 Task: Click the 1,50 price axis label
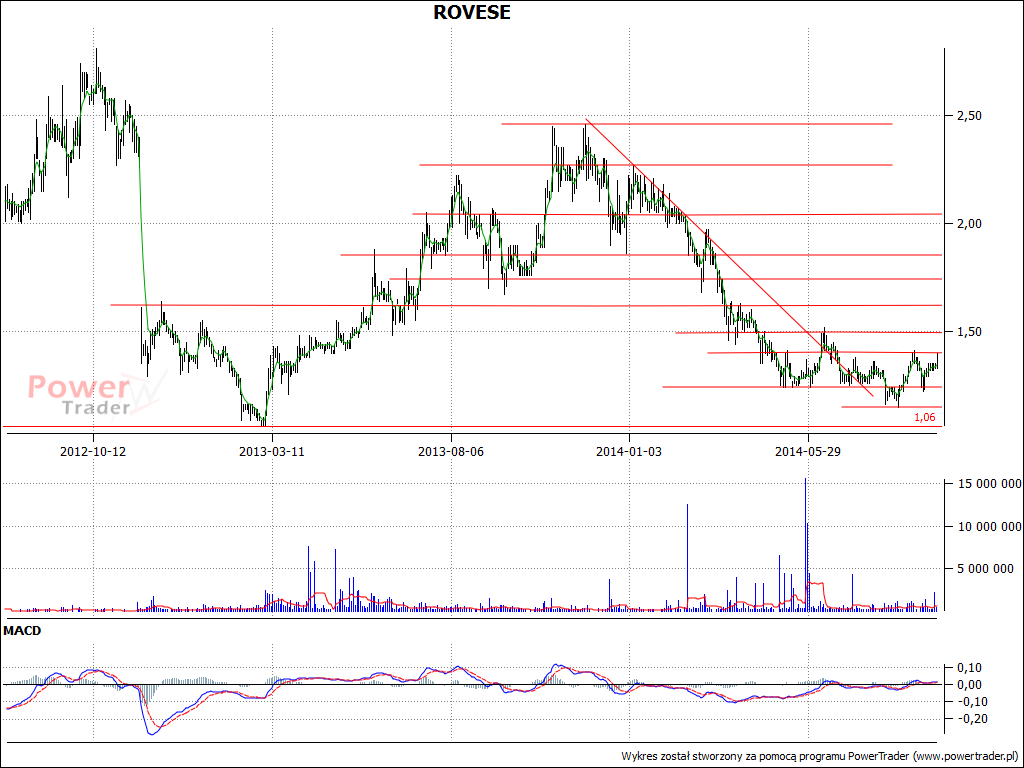coord(968,332)
